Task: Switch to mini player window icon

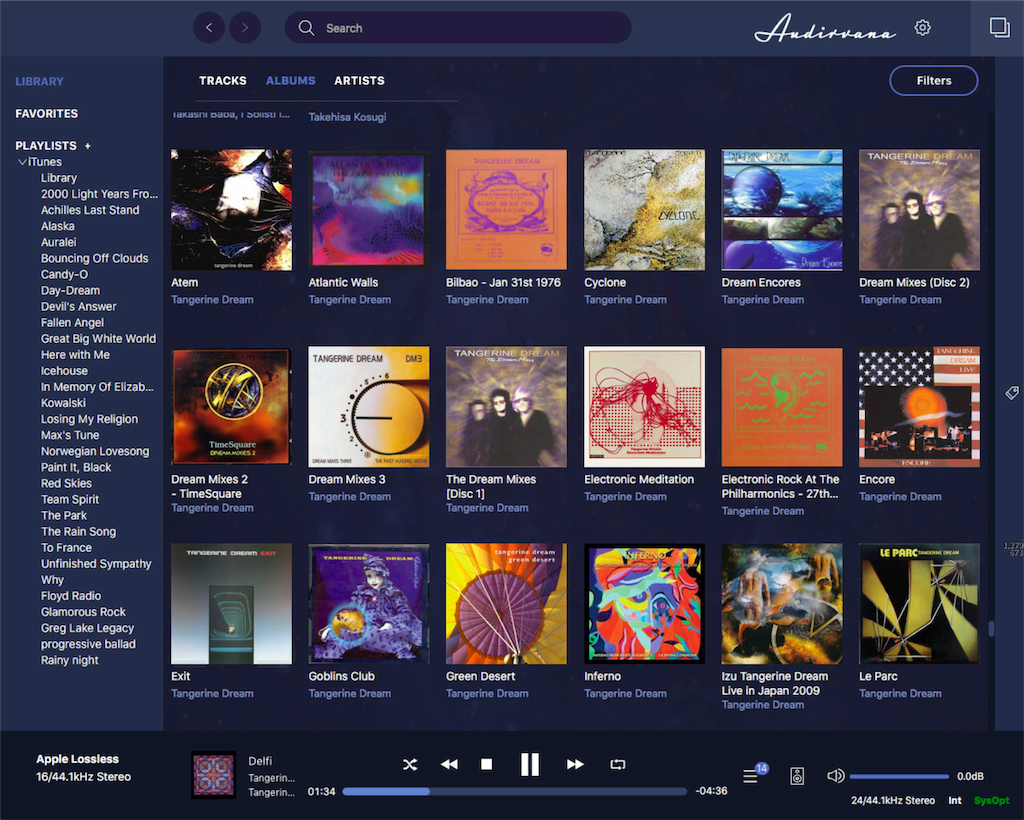Action: 999,27
